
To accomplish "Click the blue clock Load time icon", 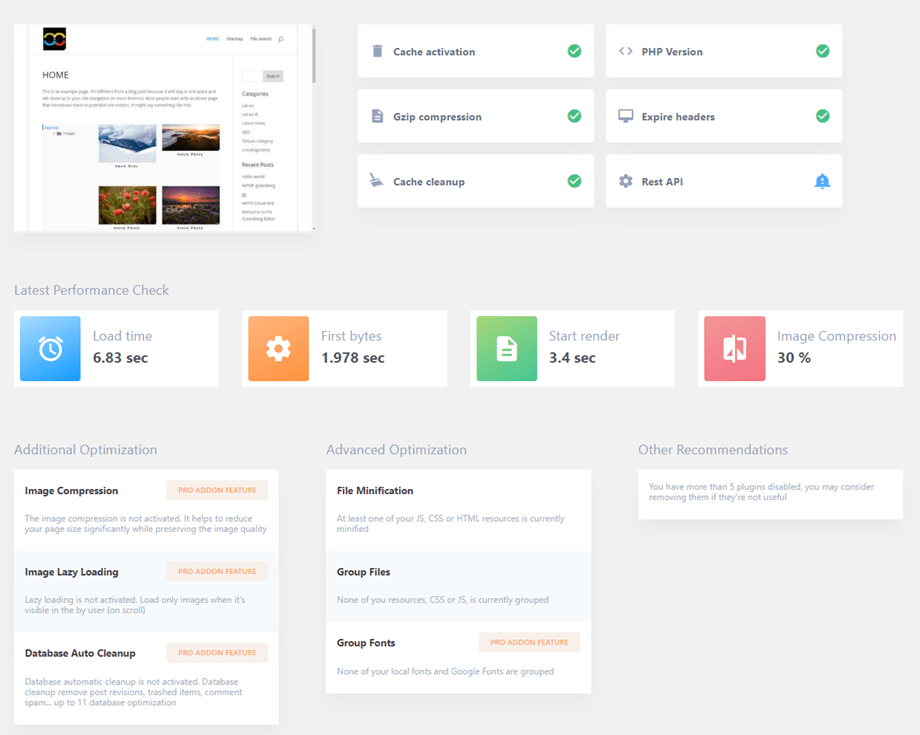I will [50, 348].
